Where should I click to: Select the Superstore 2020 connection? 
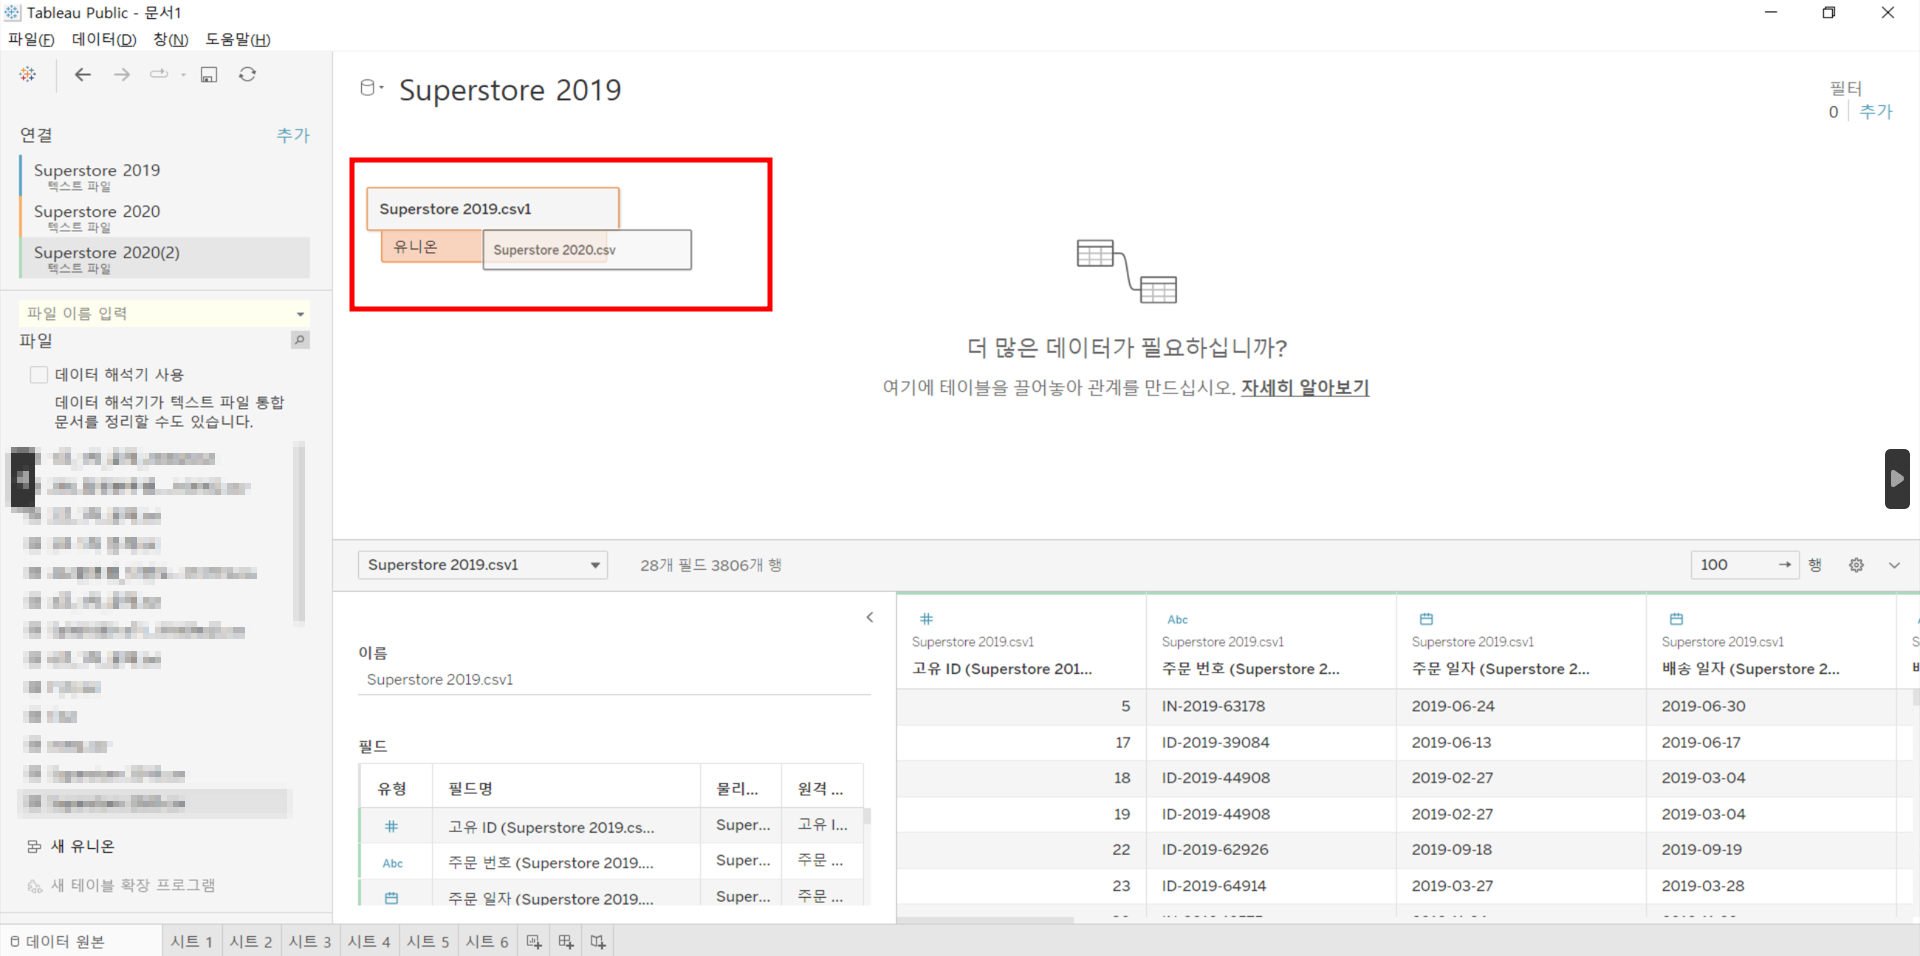[x=165, y=217]
